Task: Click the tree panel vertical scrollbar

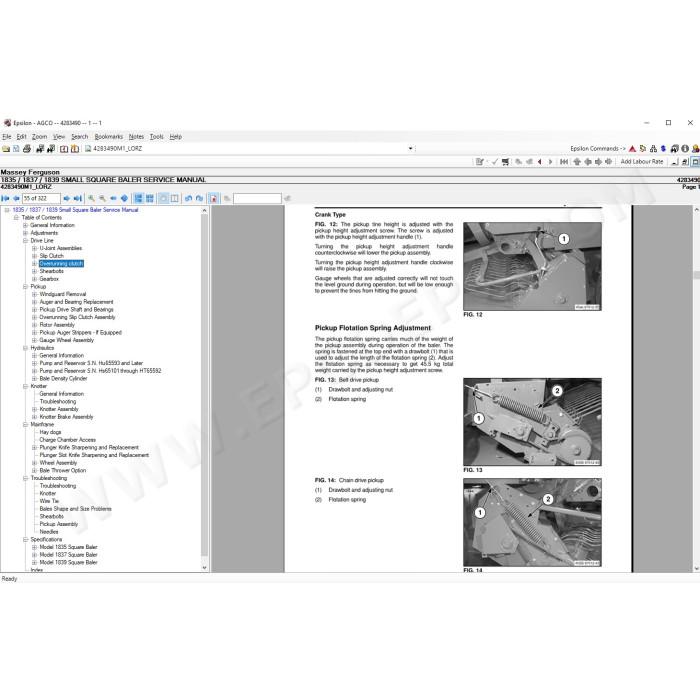Action: pos(204,384)
